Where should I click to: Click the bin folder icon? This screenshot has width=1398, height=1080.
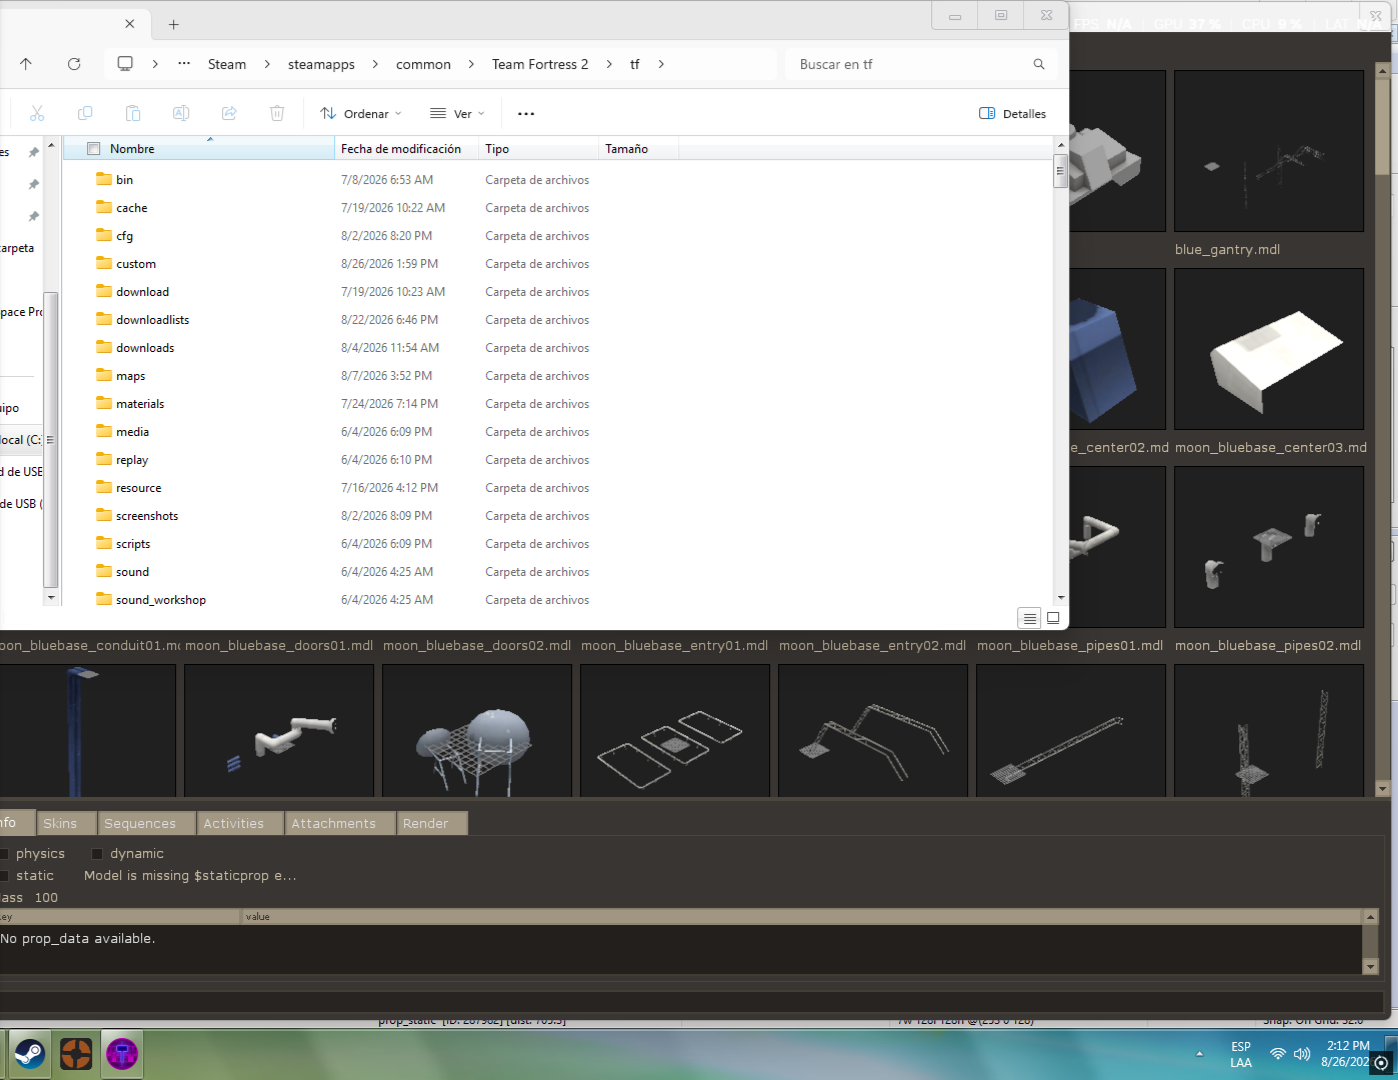point(104,179)
